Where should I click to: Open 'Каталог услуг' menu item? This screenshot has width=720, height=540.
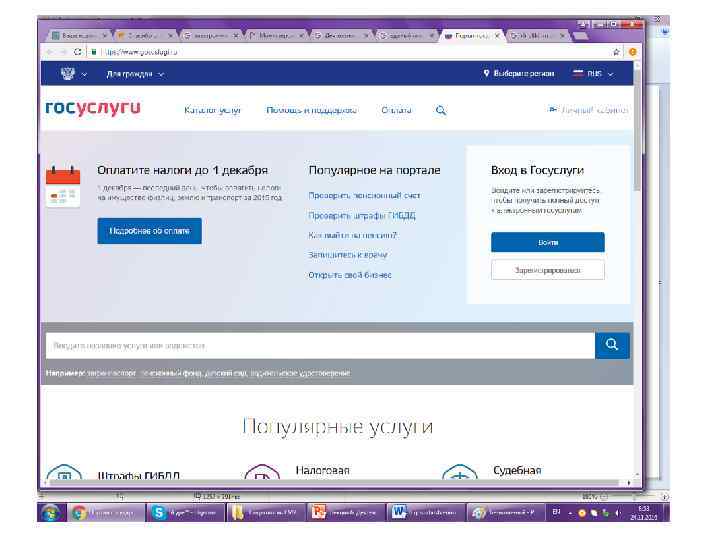212,110
